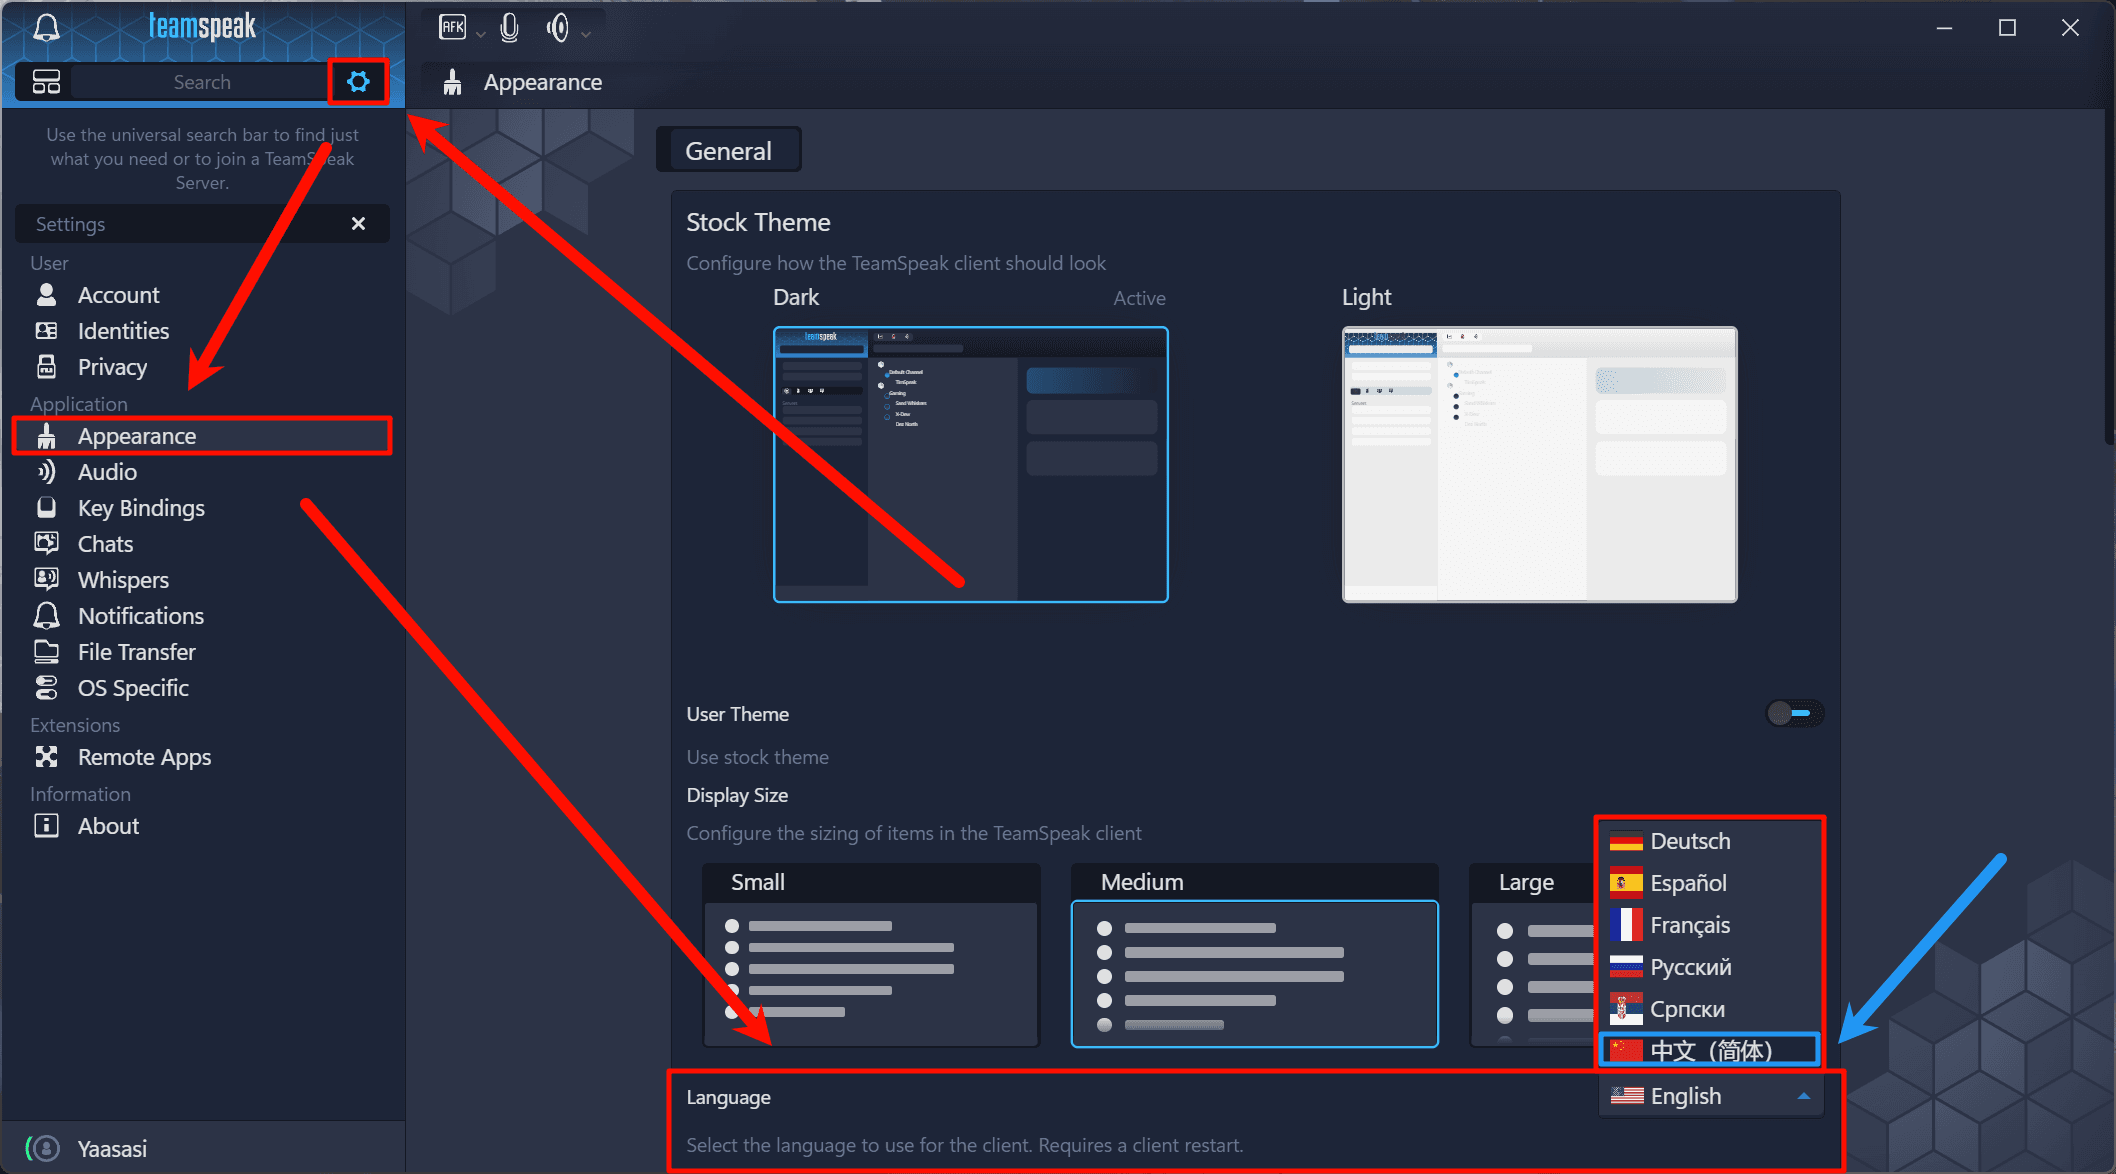2116x1174 pixels.
Task: Open Audio settings
Action: click(x=201, y=472)
